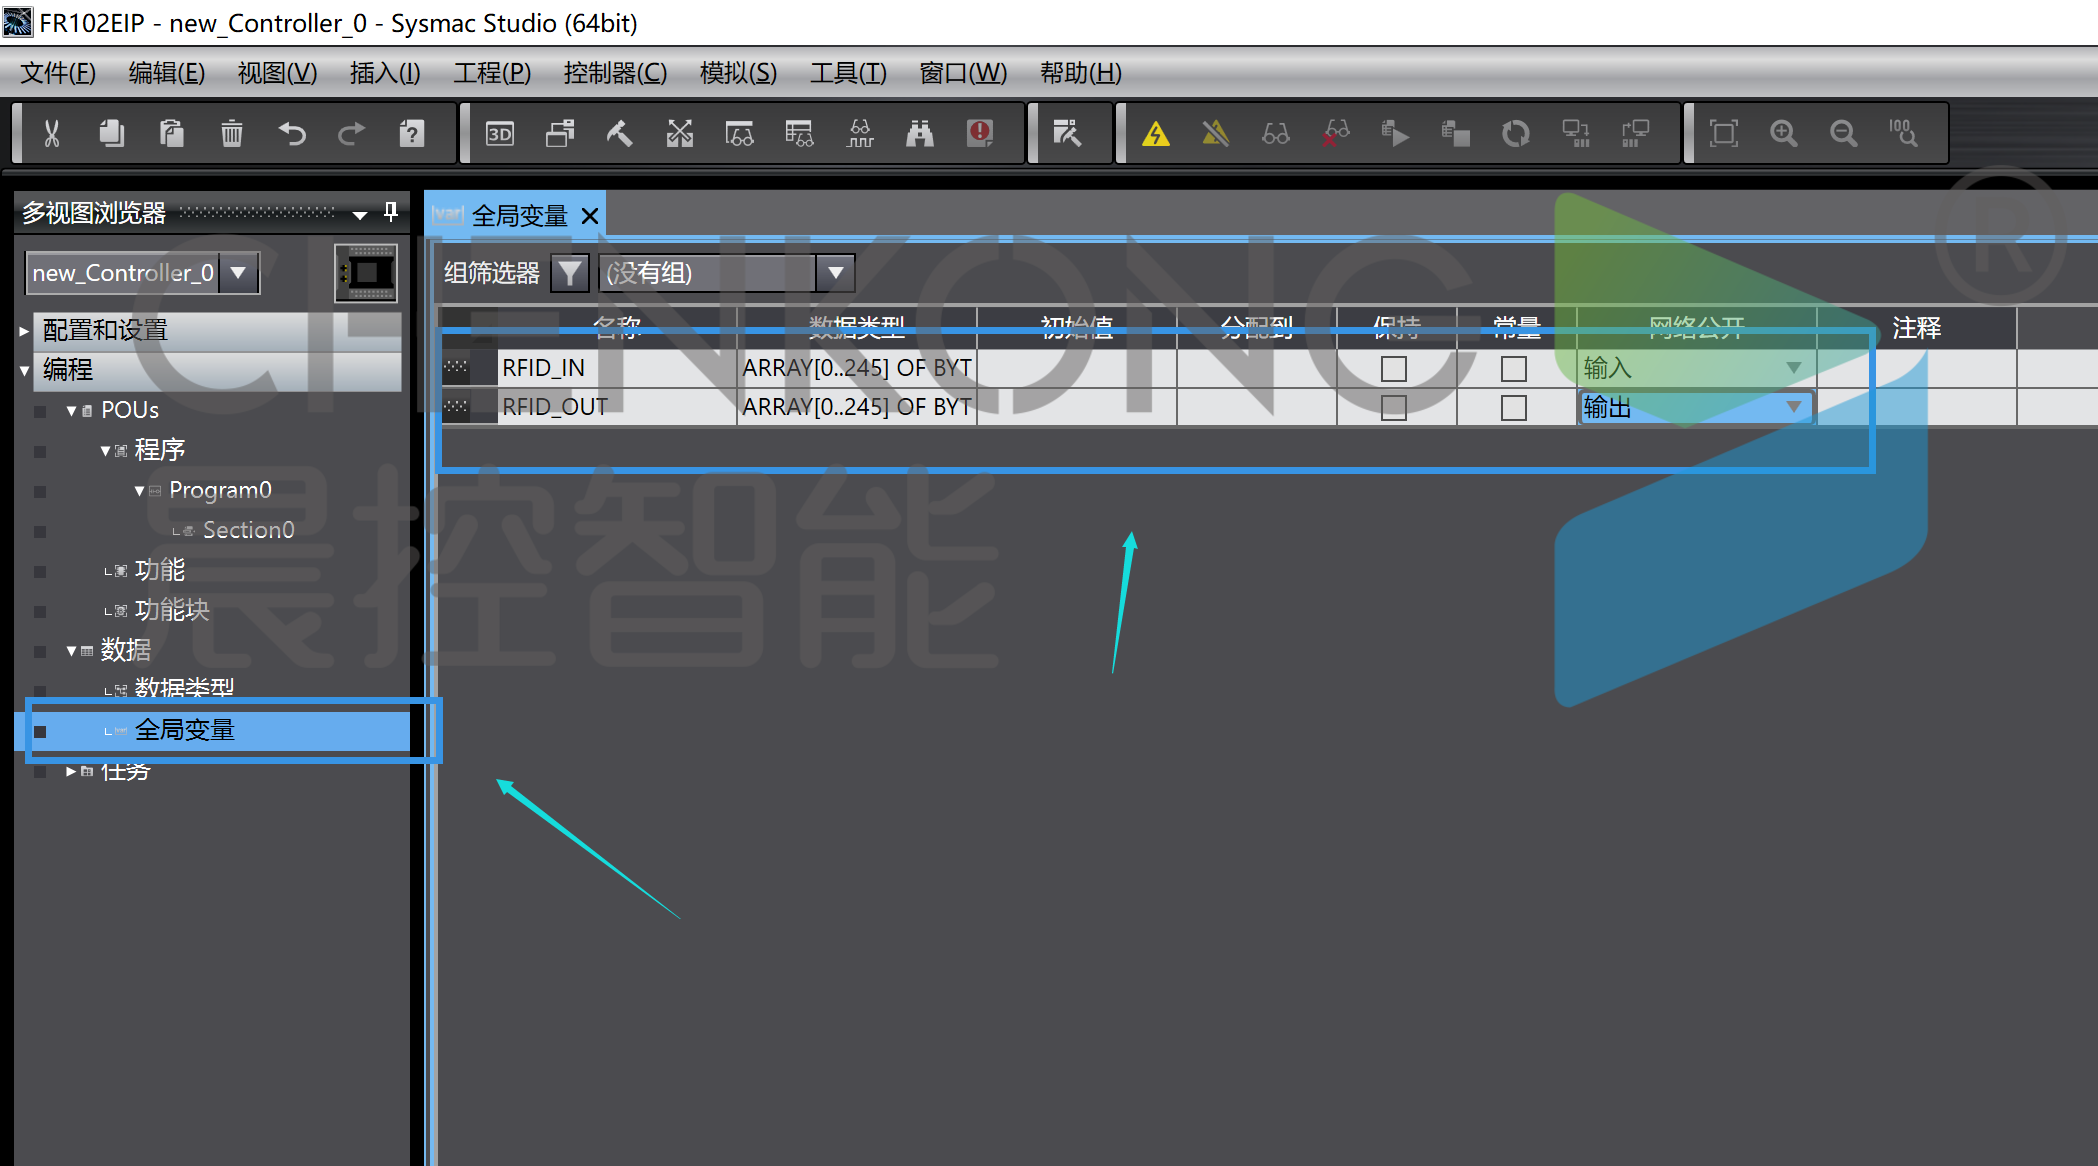Click the Copy toolbar icon
The width and height of the screenshot is (2098, 1166).
tap(112, 133)
